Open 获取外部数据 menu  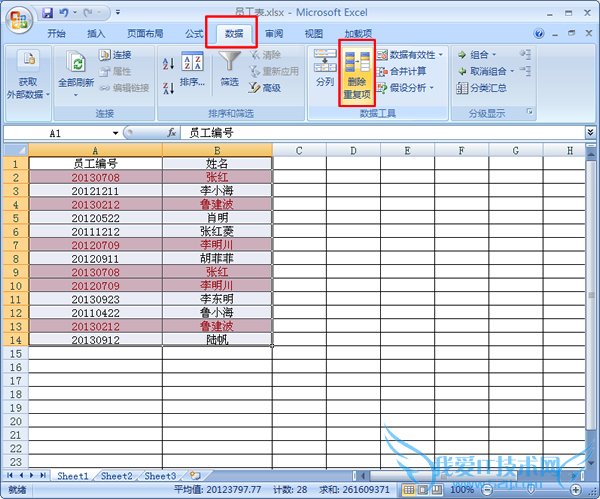tap(28, 75)
